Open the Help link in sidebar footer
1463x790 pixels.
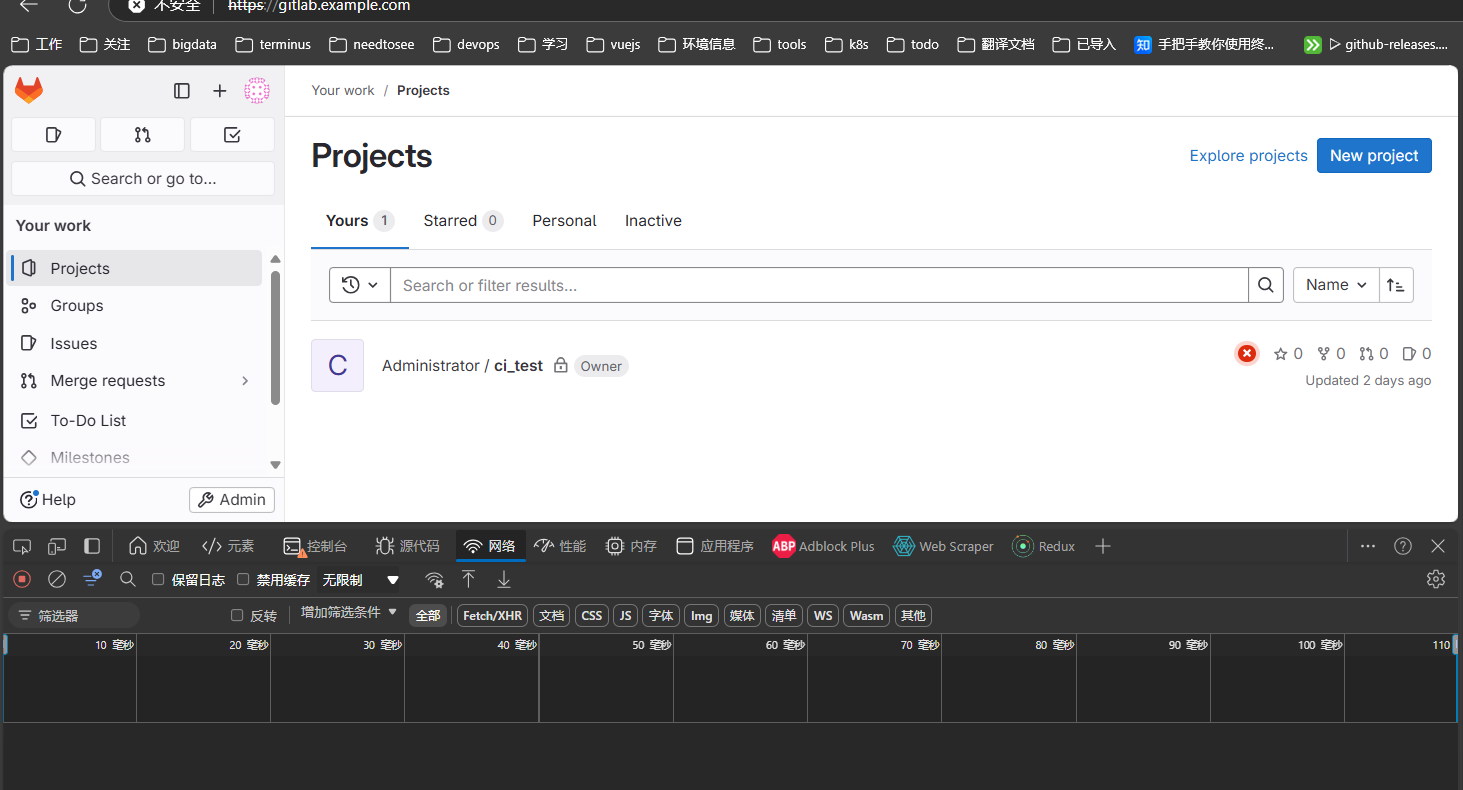coord(48,499)
